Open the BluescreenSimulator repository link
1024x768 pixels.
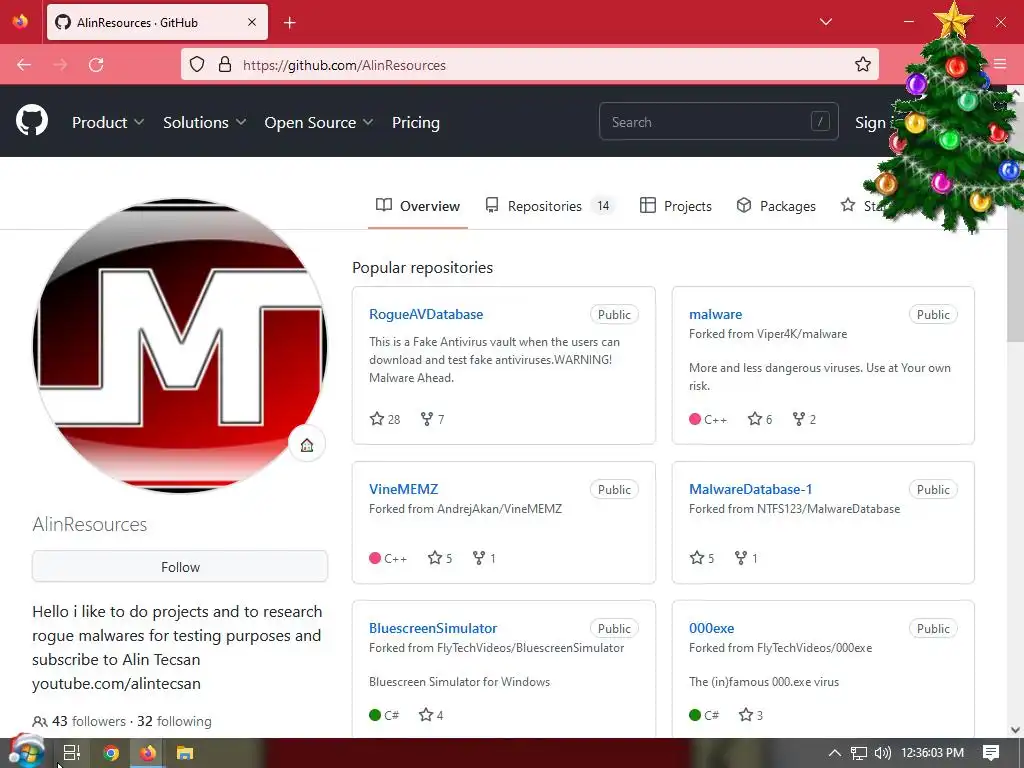433,628
